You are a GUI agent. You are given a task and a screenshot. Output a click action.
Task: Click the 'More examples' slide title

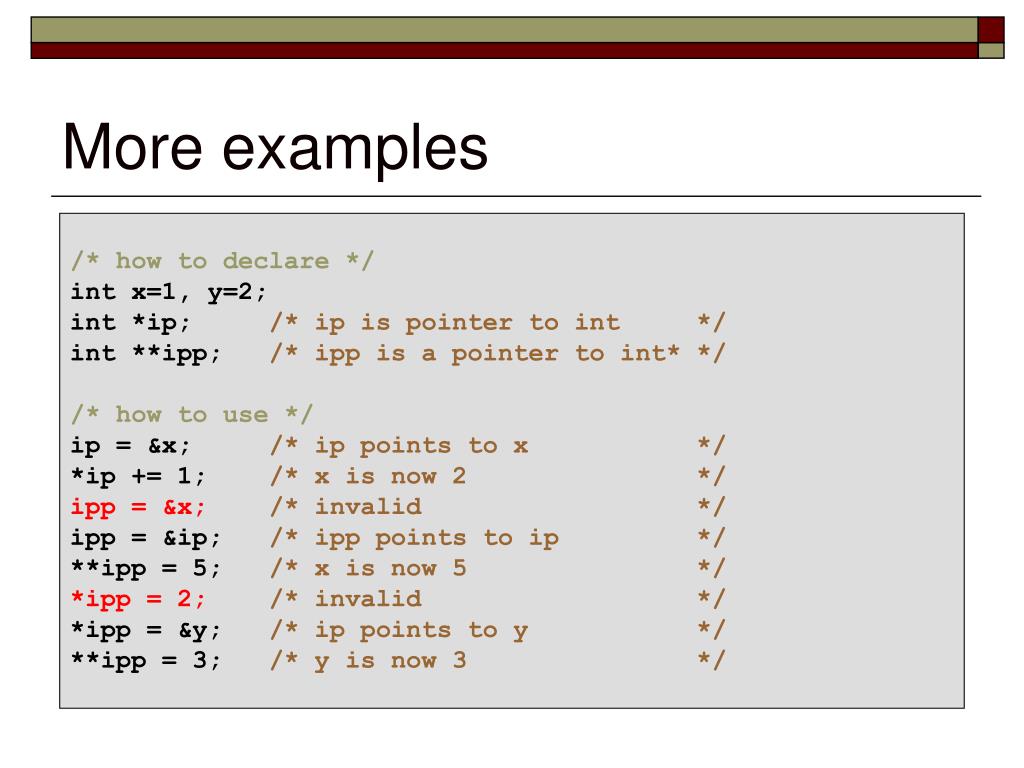pos(275,148)
